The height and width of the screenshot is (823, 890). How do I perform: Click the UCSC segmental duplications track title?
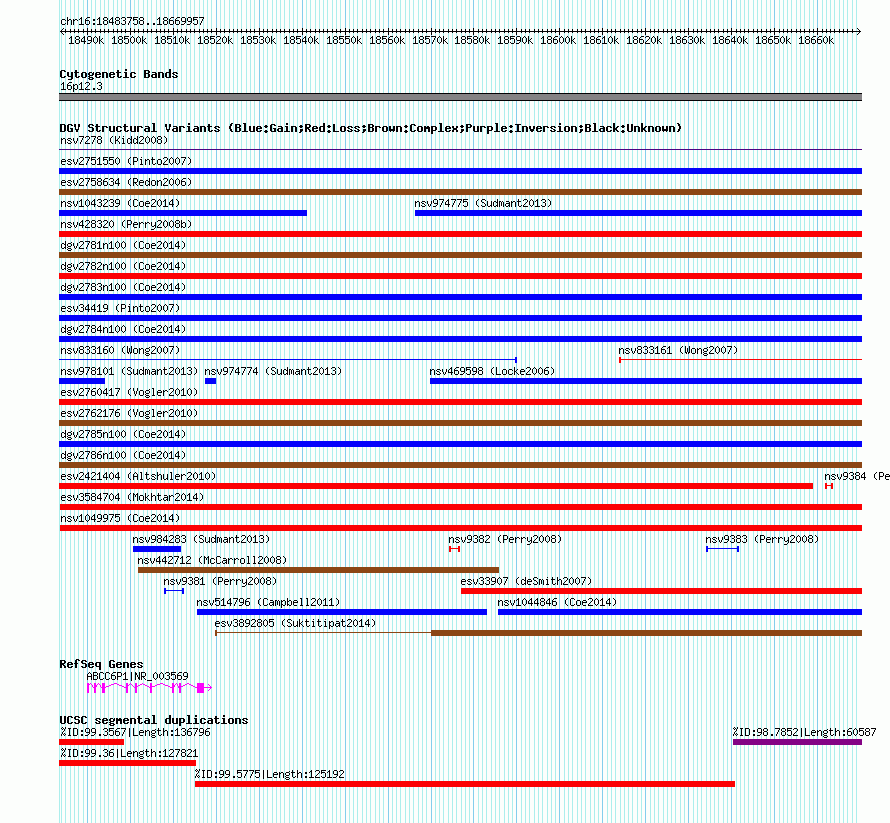[154, 720]
